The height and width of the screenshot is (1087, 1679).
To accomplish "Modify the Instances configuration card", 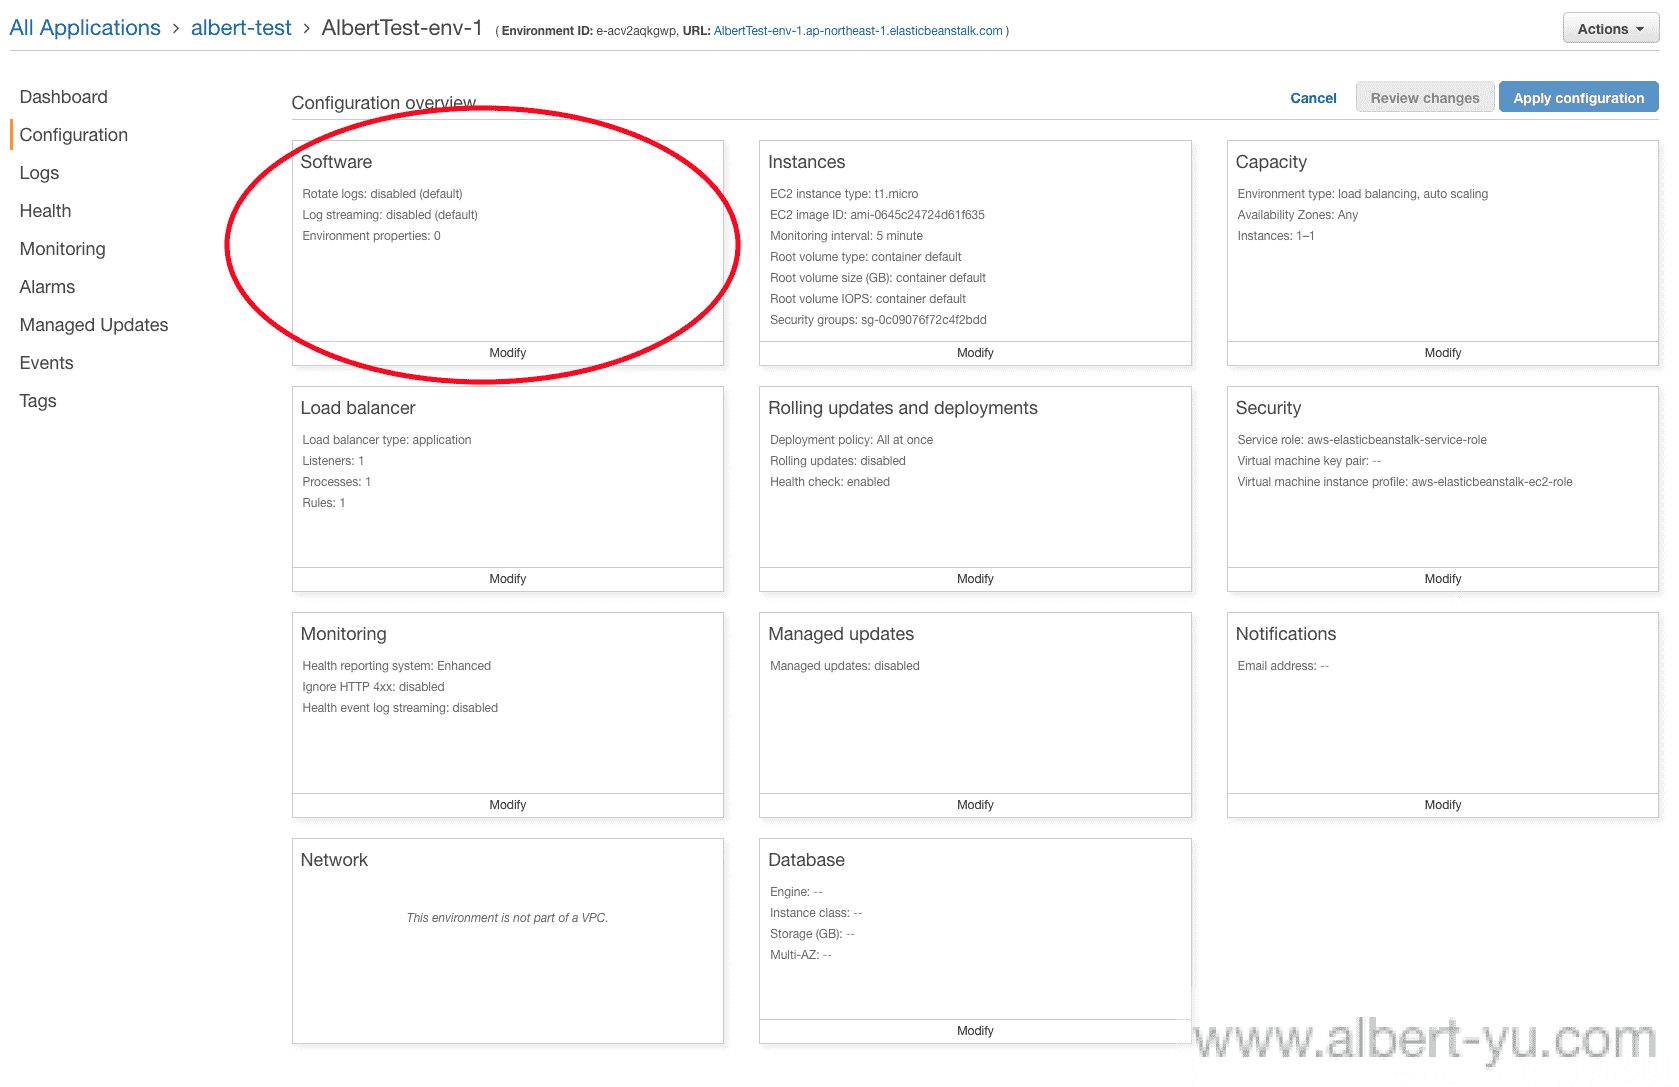I will click(975, 353).
